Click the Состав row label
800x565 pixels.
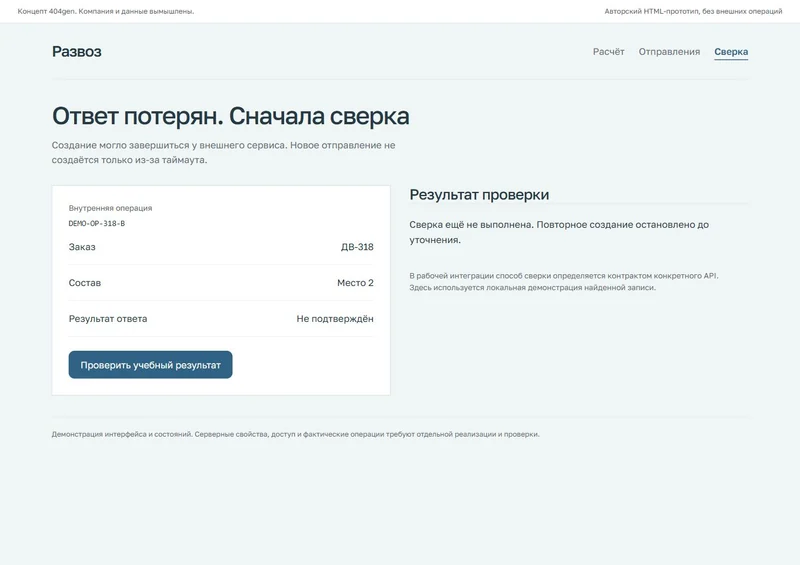click(85, 283)
